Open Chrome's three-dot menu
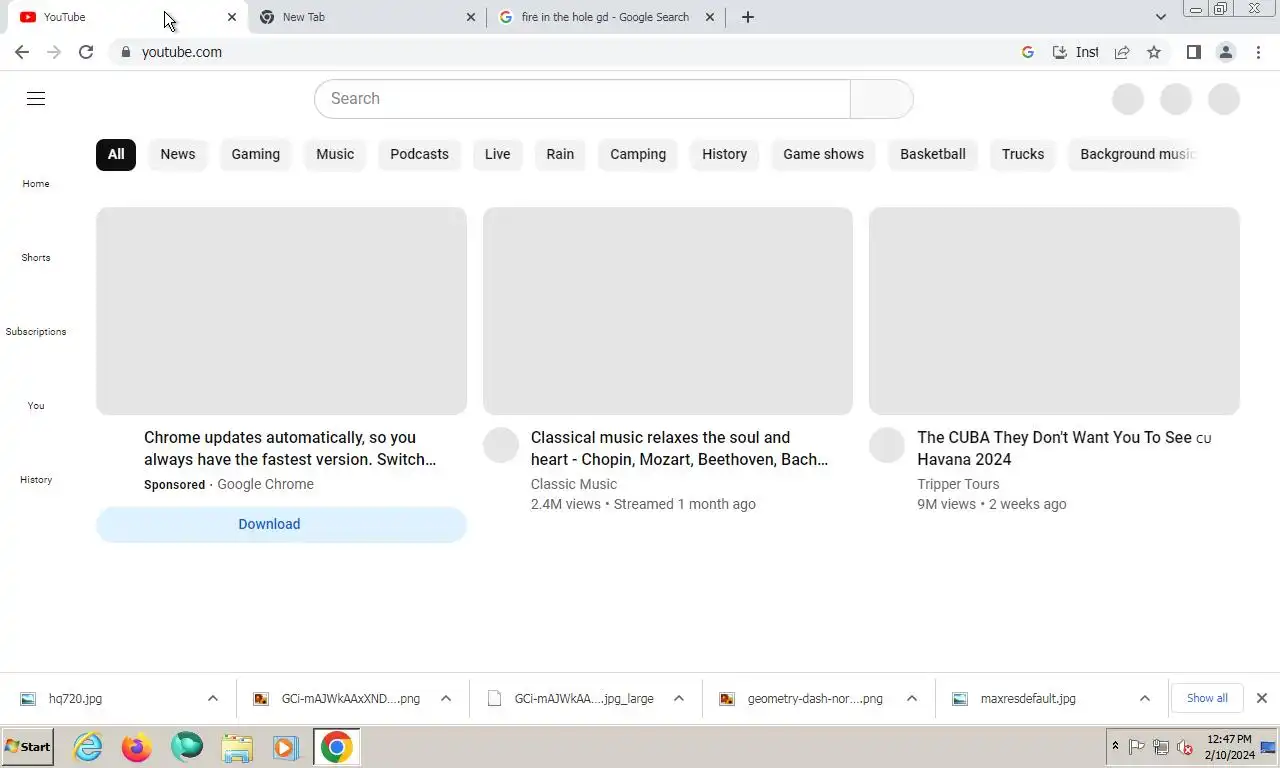Image resolution: width=1280 pixels, height=768 pixels. point(1258,52)
